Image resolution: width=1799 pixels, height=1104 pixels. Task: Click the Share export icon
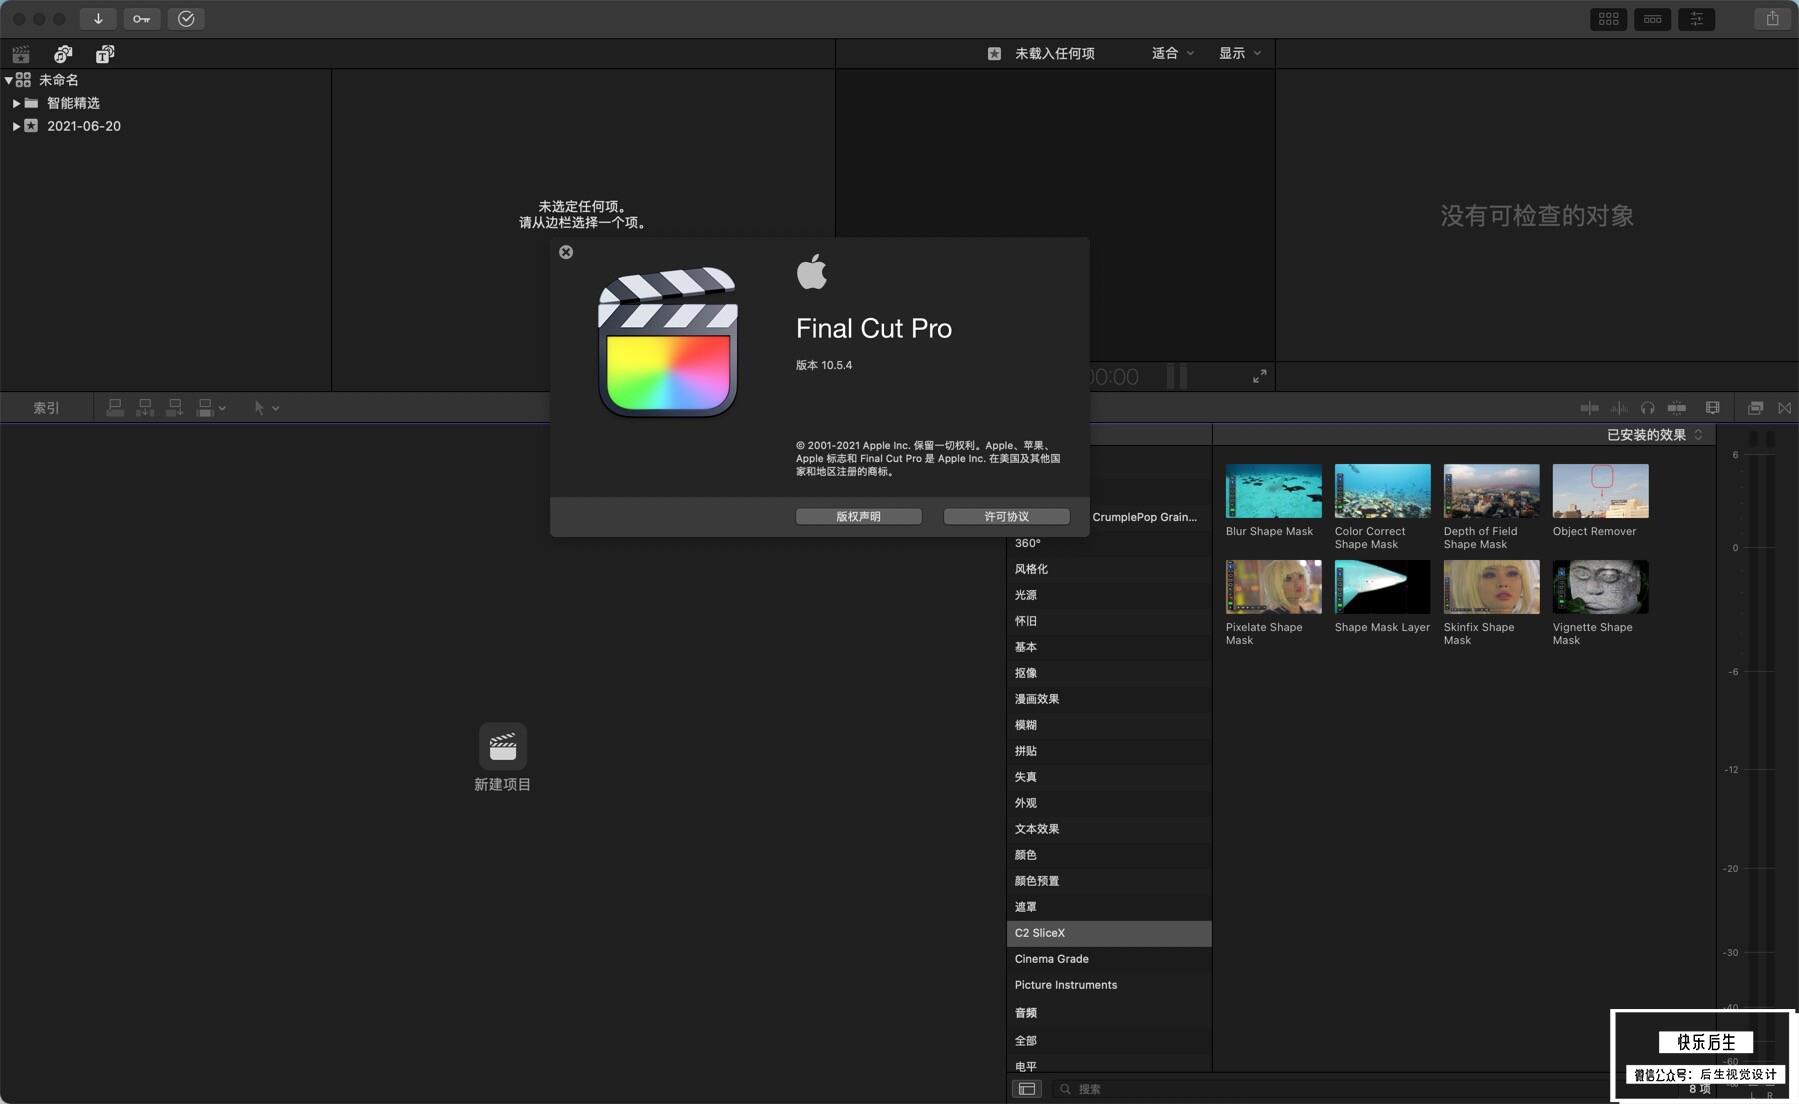pyautogui.click(x=1772, y=19)
